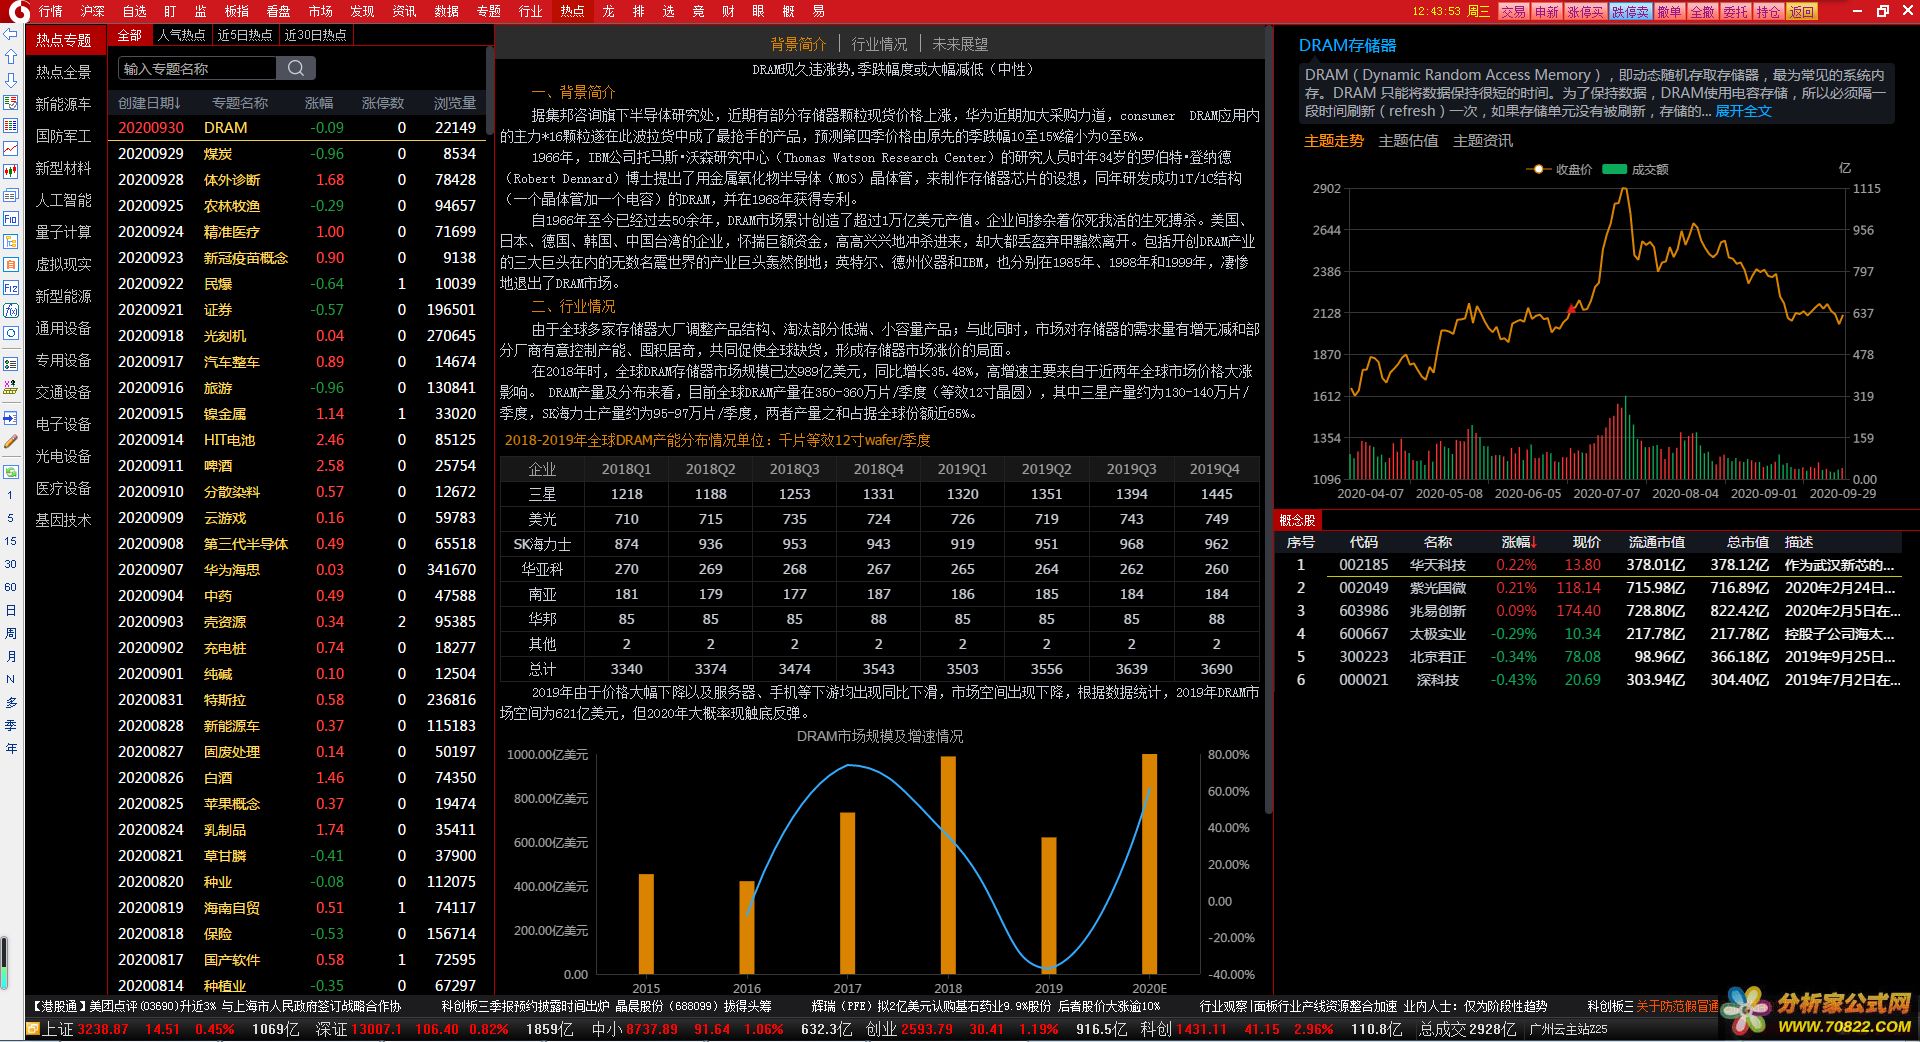Click the 涨停买 button
This screenshot has width=1920, height=1042.
point(1585,11)
